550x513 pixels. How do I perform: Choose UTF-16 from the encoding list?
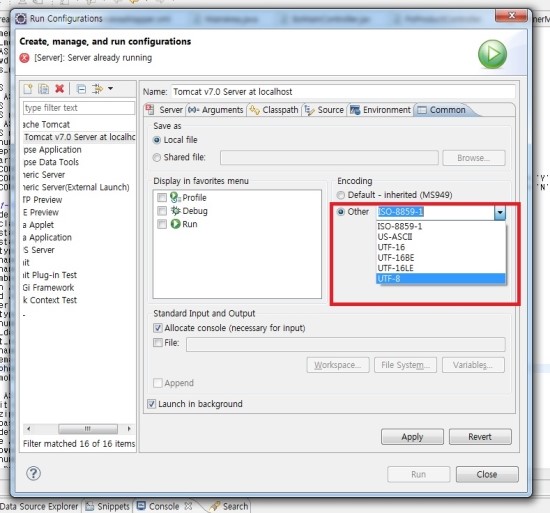coord(441,247)
